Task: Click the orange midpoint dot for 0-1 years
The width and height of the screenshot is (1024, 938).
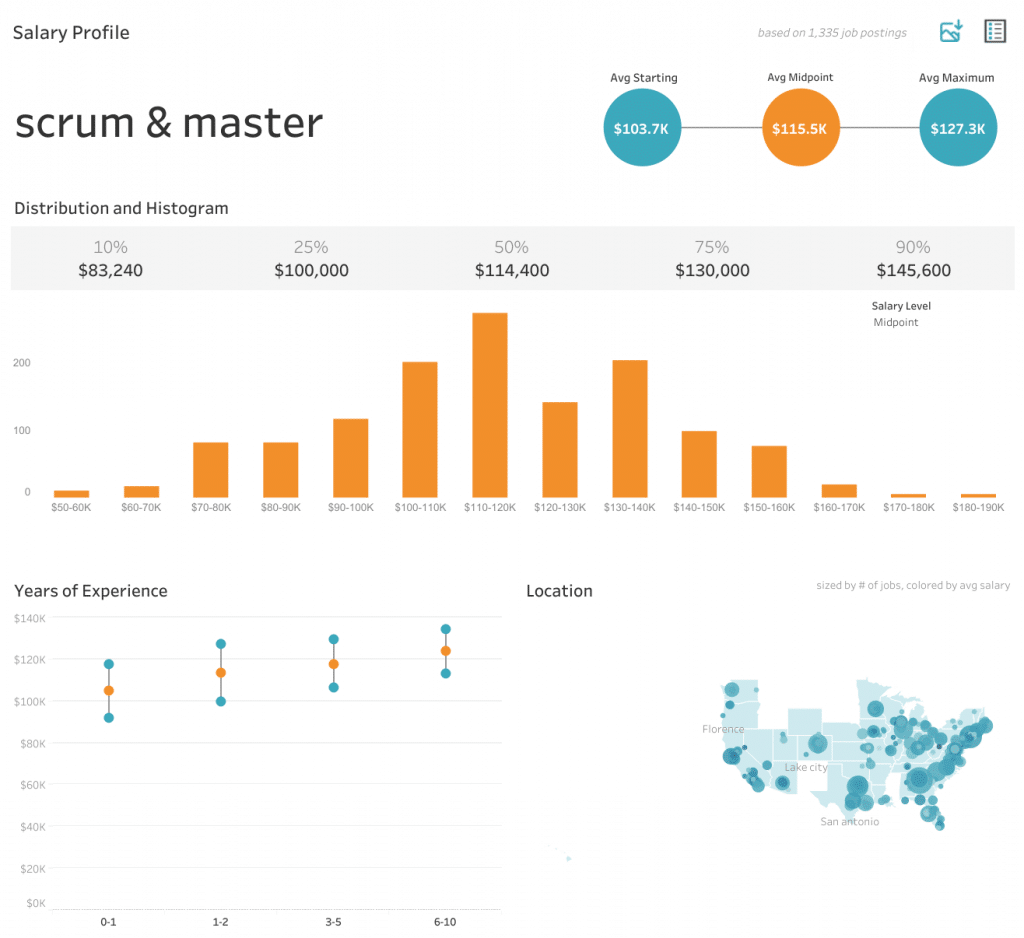Action: [109, 690]
